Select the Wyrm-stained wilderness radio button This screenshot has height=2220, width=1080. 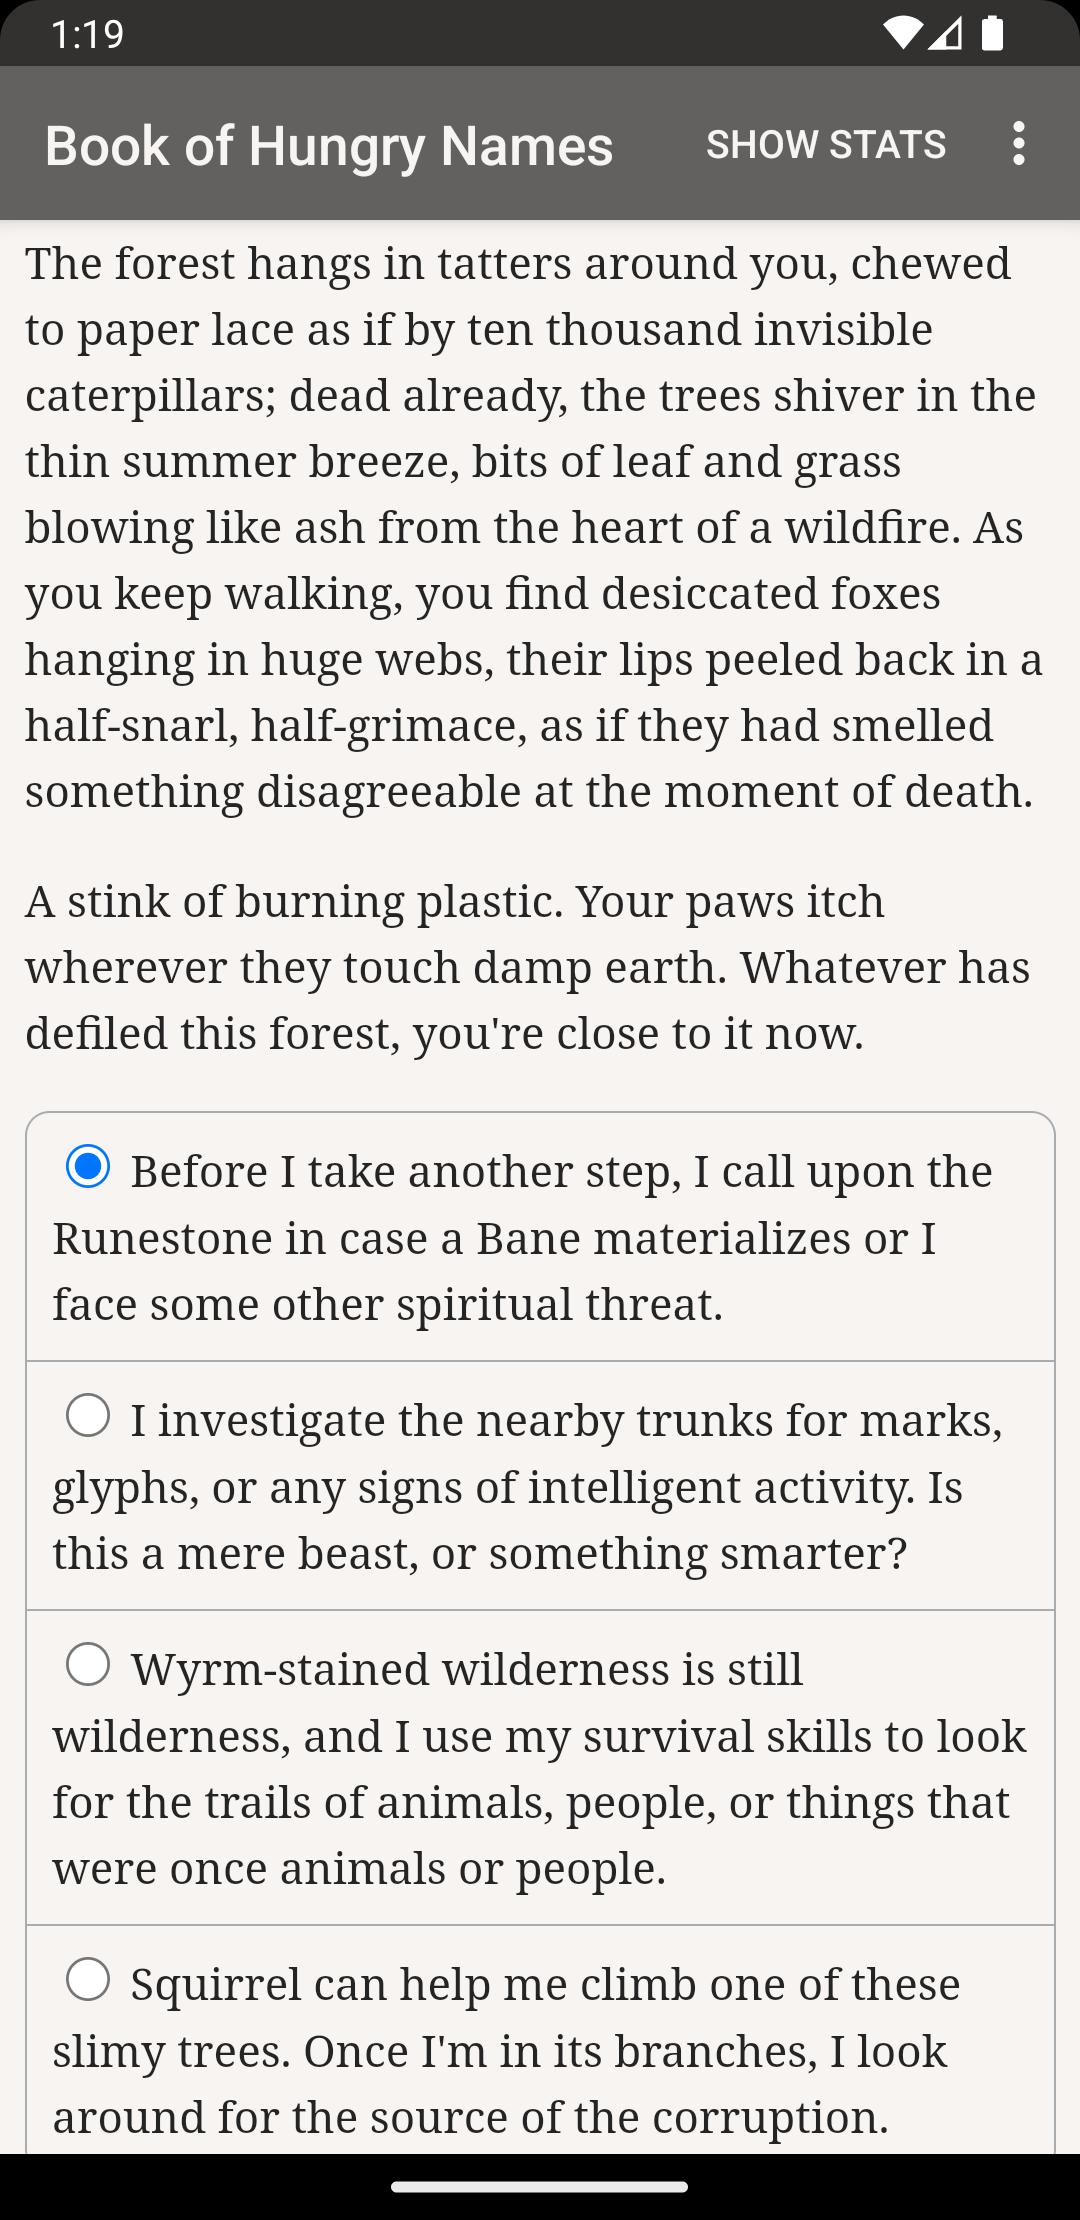(88, 1664)
